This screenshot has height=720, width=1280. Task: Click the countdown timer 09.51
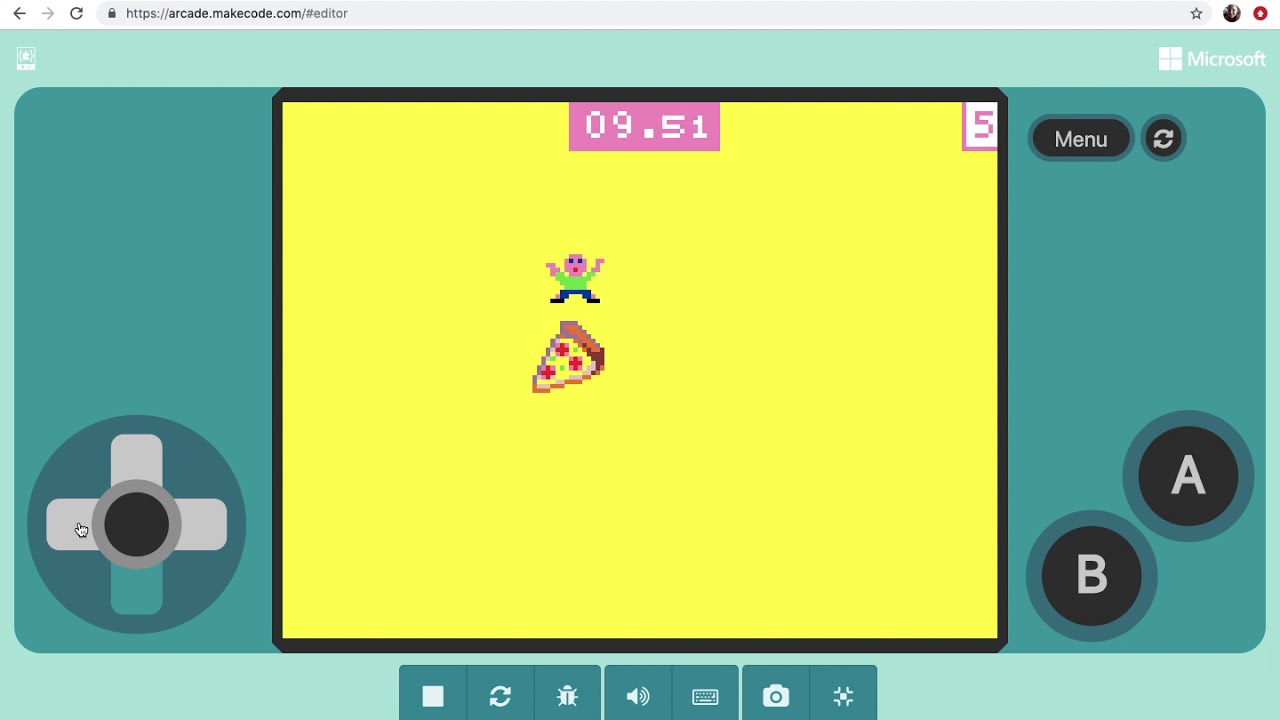point(644,127)
